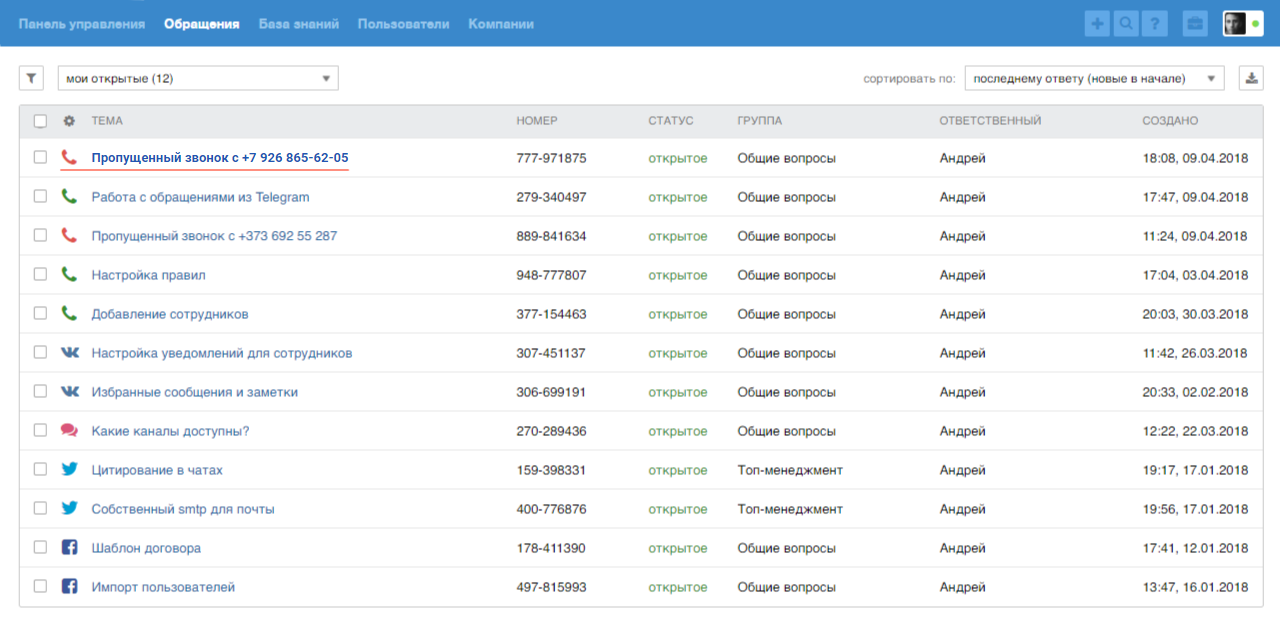This screenshot has width=1280, height=624.
Task: Open ticket Работа с обращениями из Telegram
Action: (x=200, y=197)
